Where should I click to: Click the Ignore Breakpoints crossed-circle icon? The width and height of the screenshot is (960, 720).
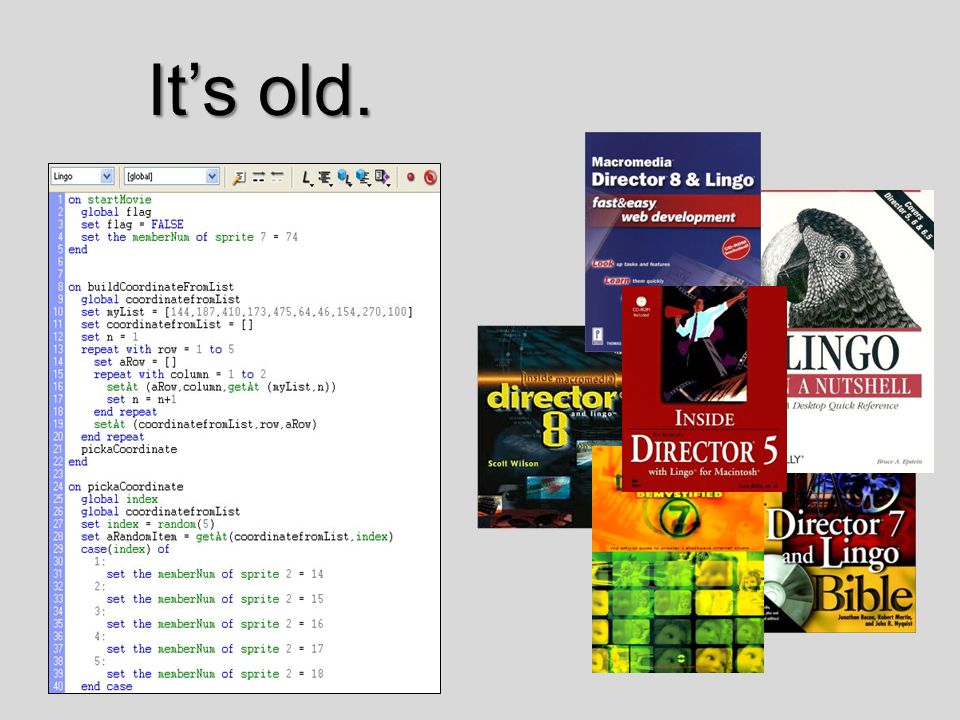click(x=430, y=177)
